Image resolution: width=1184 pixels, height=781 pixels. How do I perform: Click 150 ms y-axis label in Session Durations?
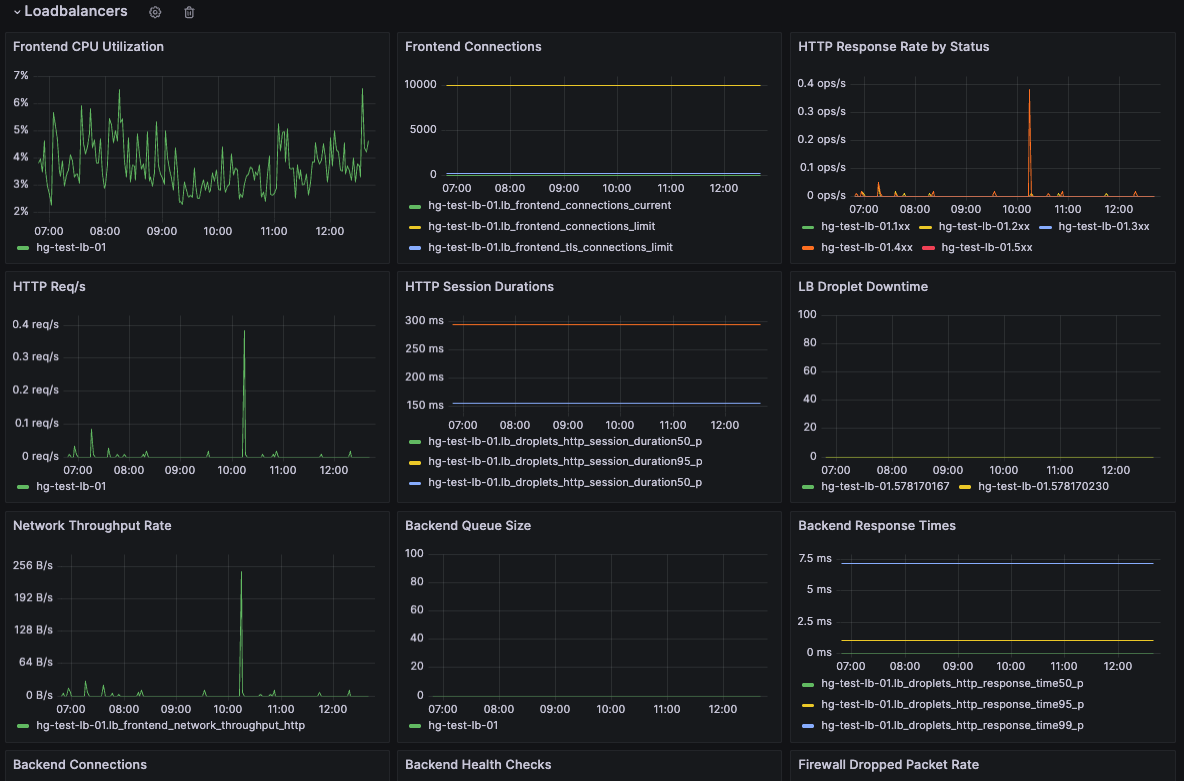point(425,405)
